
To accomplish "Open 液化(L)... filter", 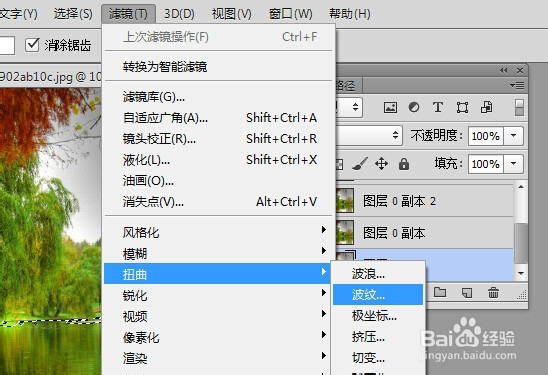I will click(x=218, y=160).
